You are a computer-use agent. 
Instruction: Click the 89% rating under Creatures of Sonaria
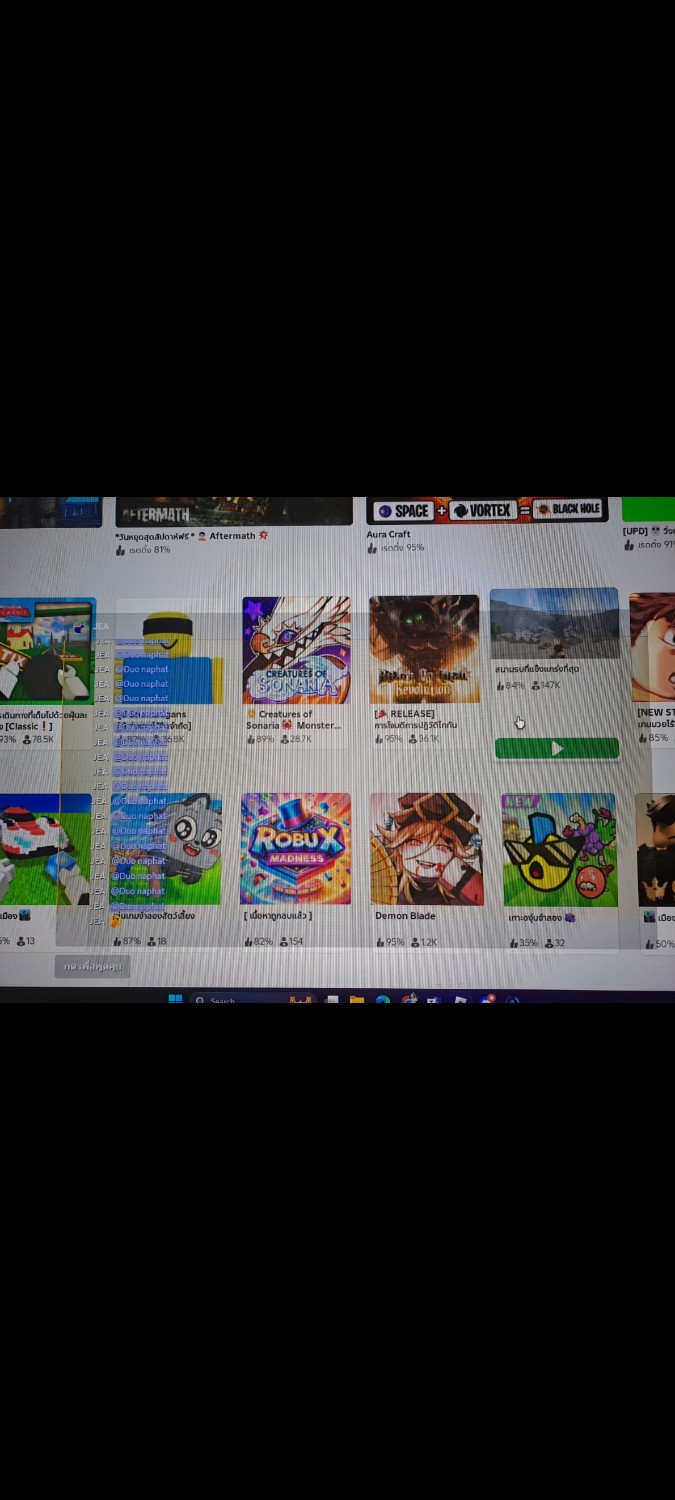point(260,739)
